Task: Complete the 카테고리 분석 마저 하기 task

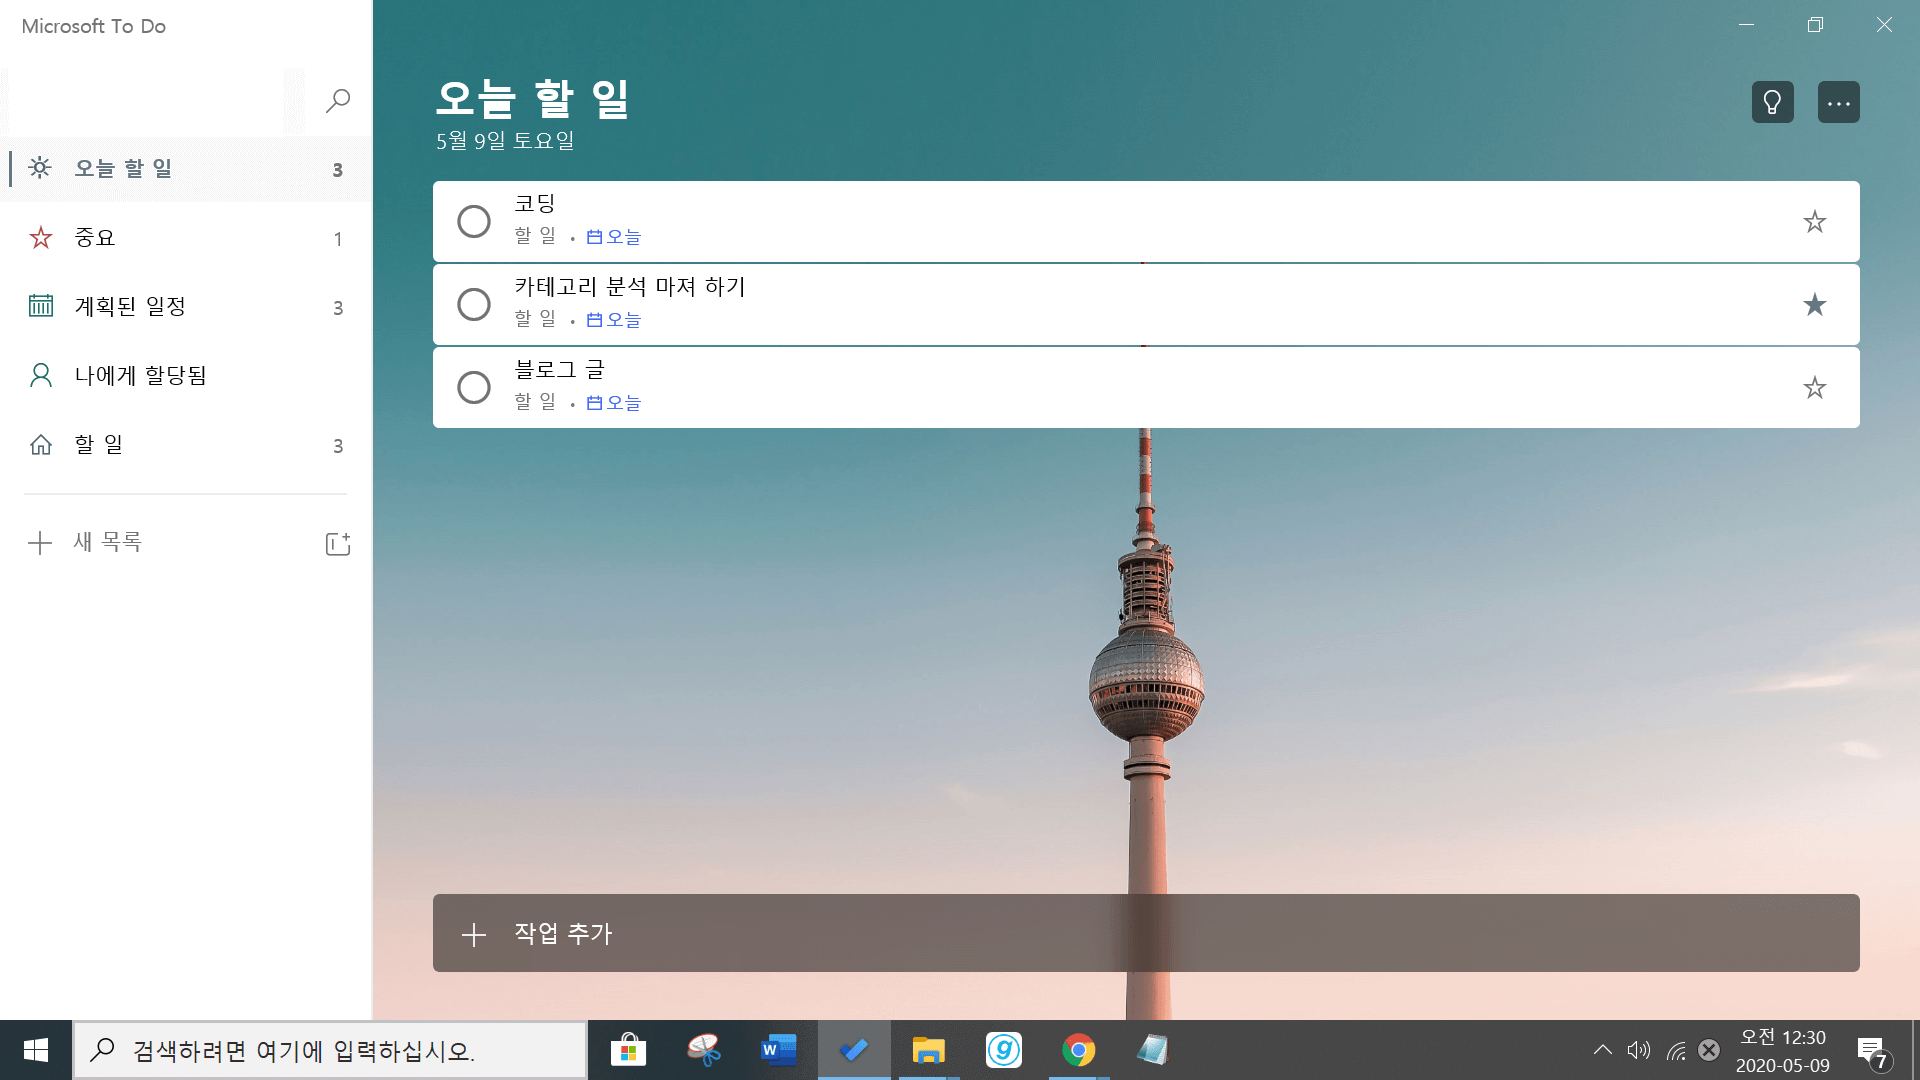Action: (474, 304)
